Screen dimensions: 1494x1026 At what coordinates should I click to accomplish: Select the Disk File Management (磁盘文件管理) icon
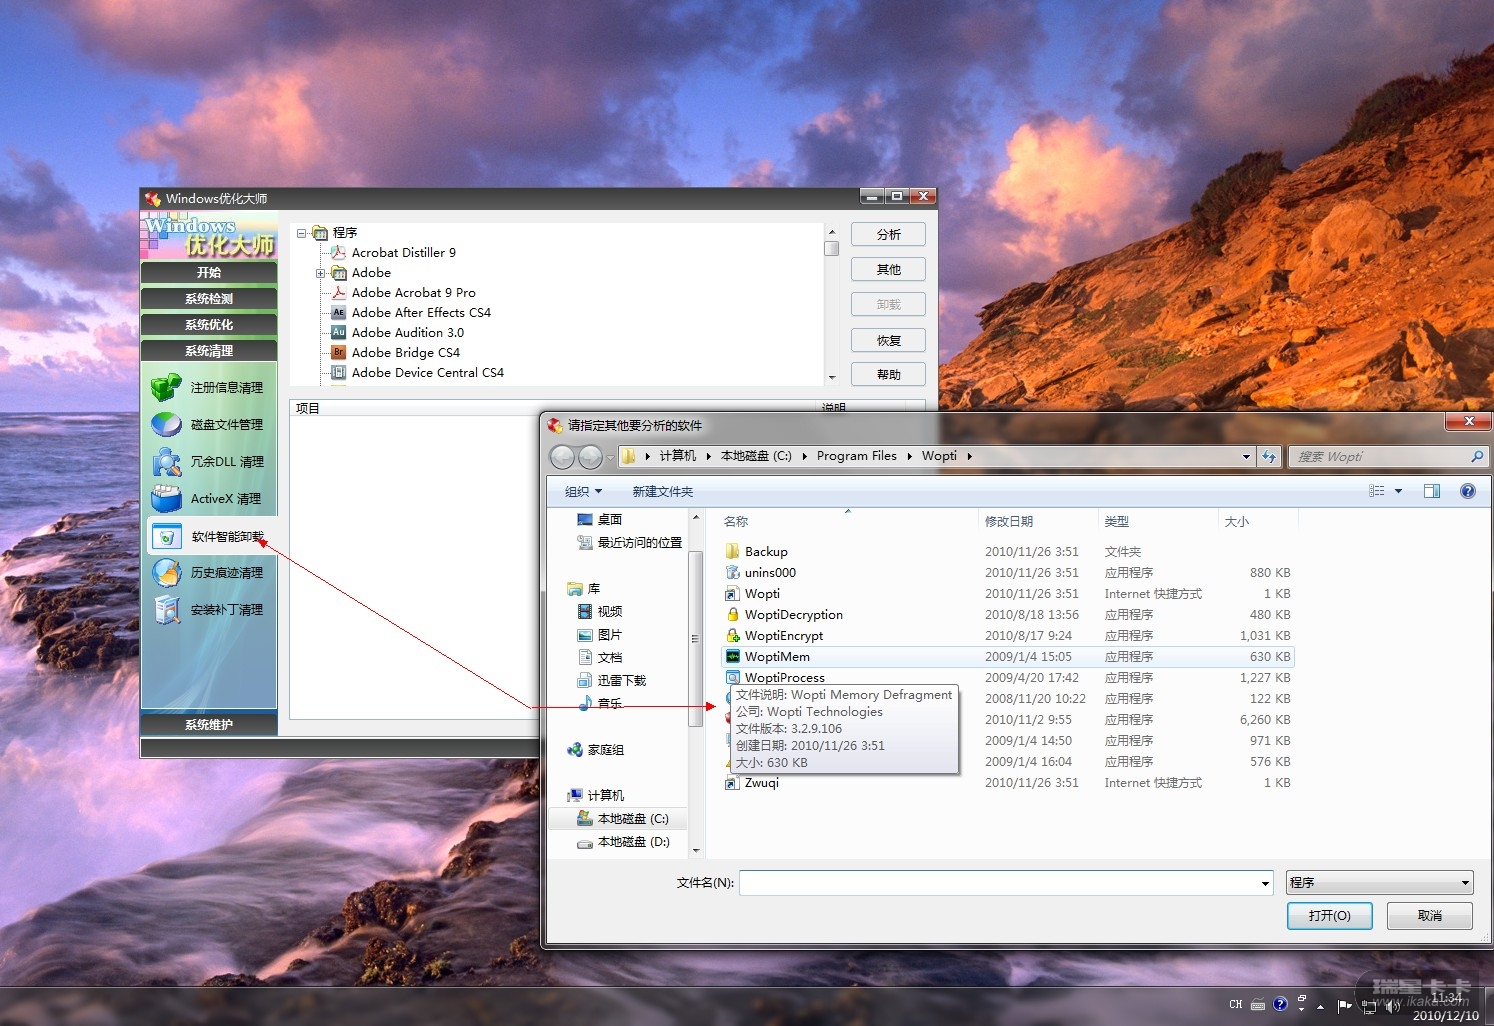coord(166,424)
